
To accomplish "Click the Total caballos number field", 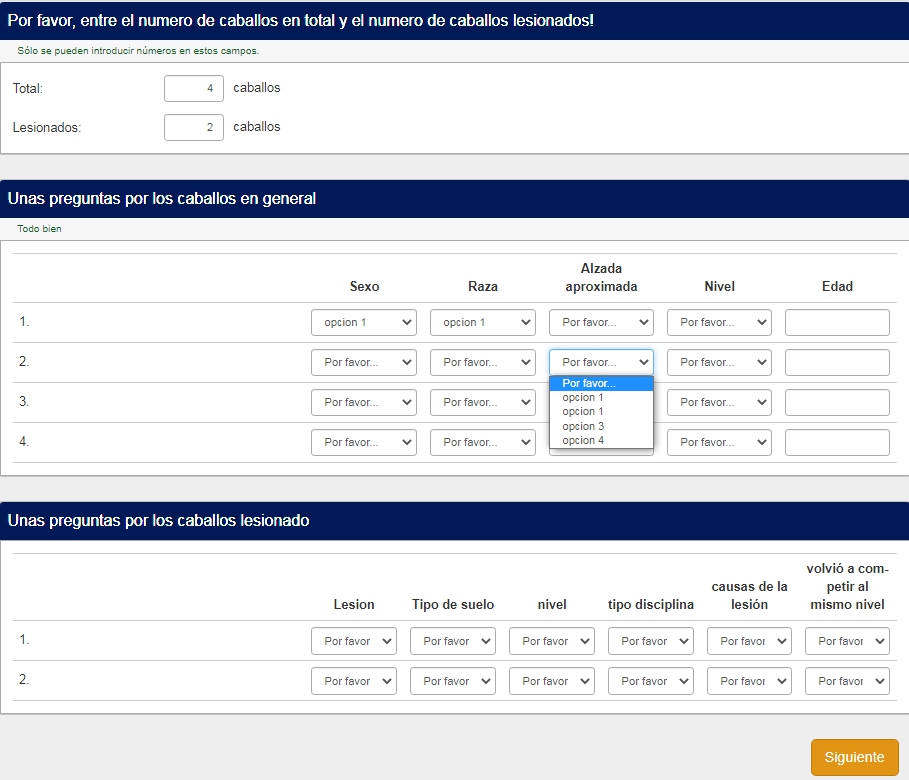I will coord(193,88).
